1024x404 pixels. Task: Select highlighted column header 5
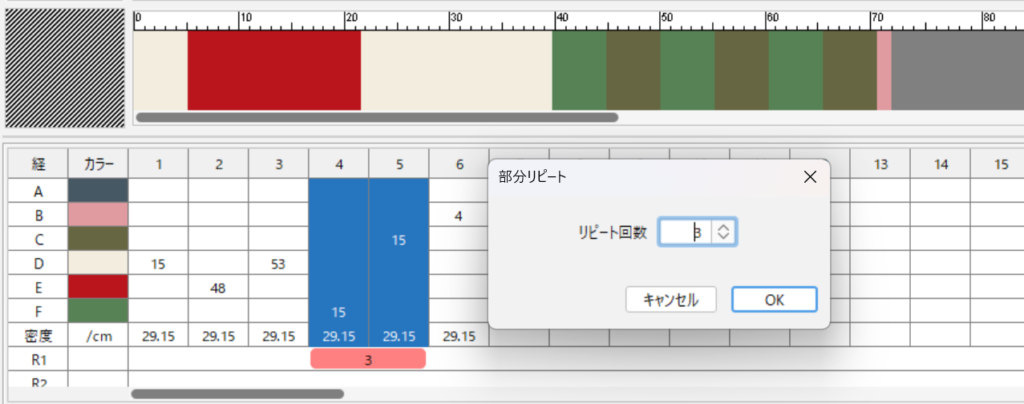click(398, 164)
